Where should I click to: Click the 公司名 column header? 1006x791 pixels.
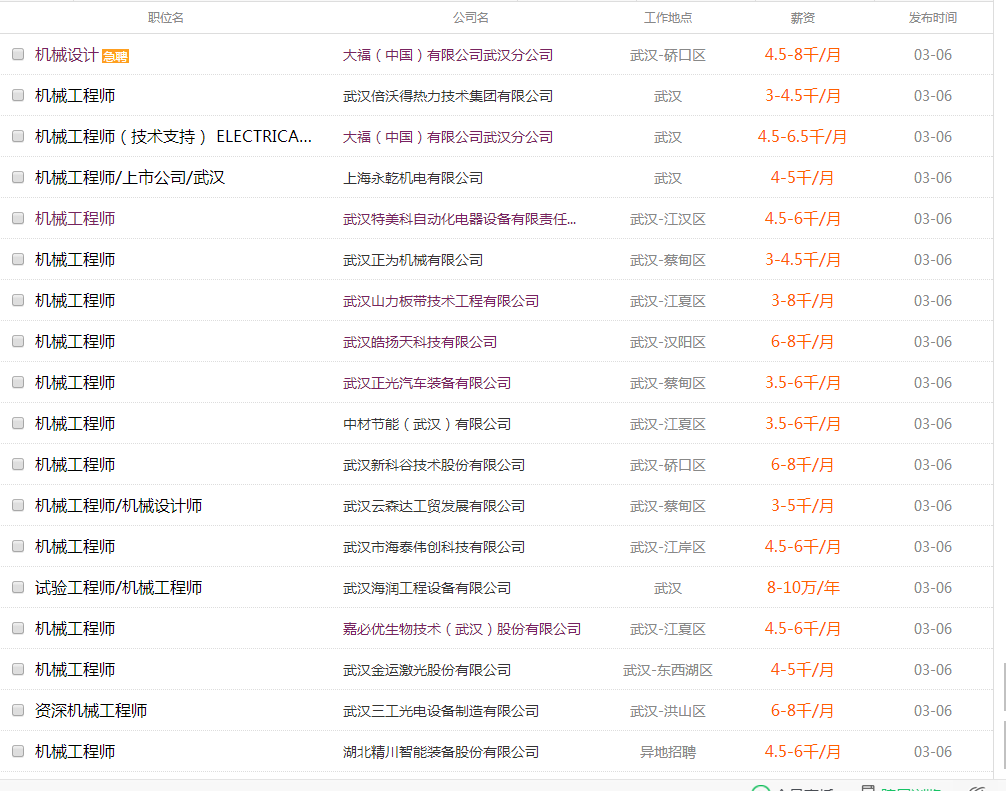[471, 18]
